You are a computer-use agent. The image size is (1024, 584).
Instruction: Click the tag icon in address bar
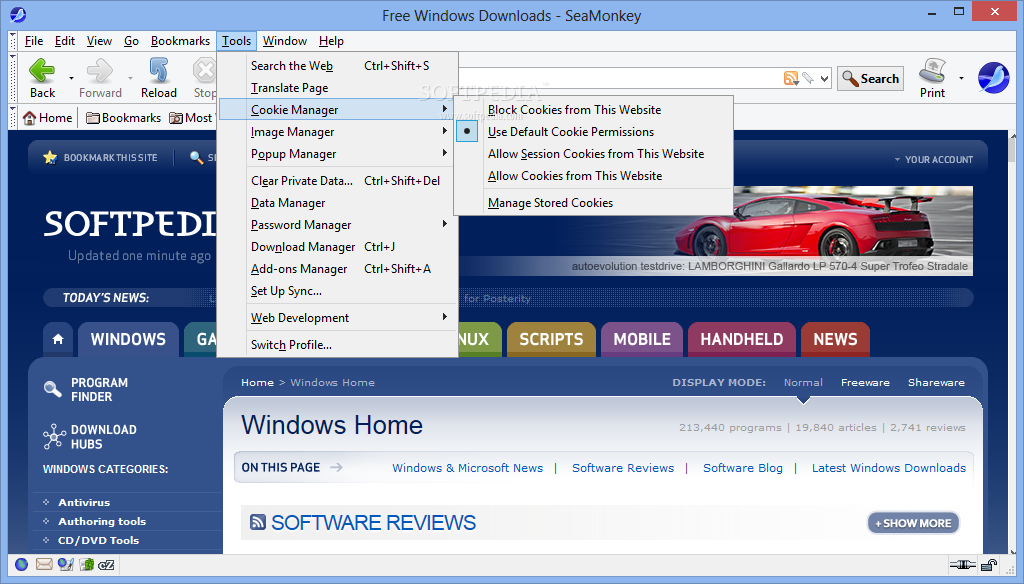(x=808, y=78)
